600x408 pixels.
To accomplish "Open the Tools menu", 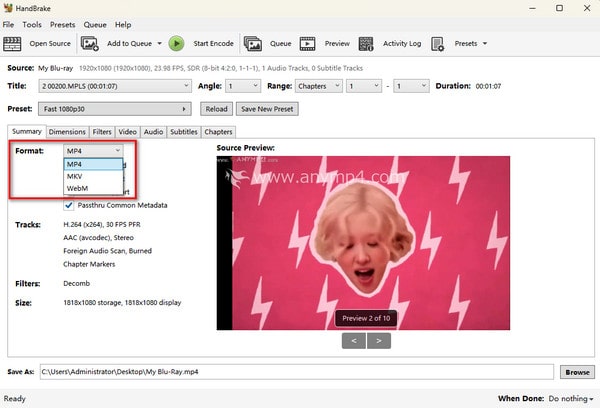I will [x=32, y=24].
